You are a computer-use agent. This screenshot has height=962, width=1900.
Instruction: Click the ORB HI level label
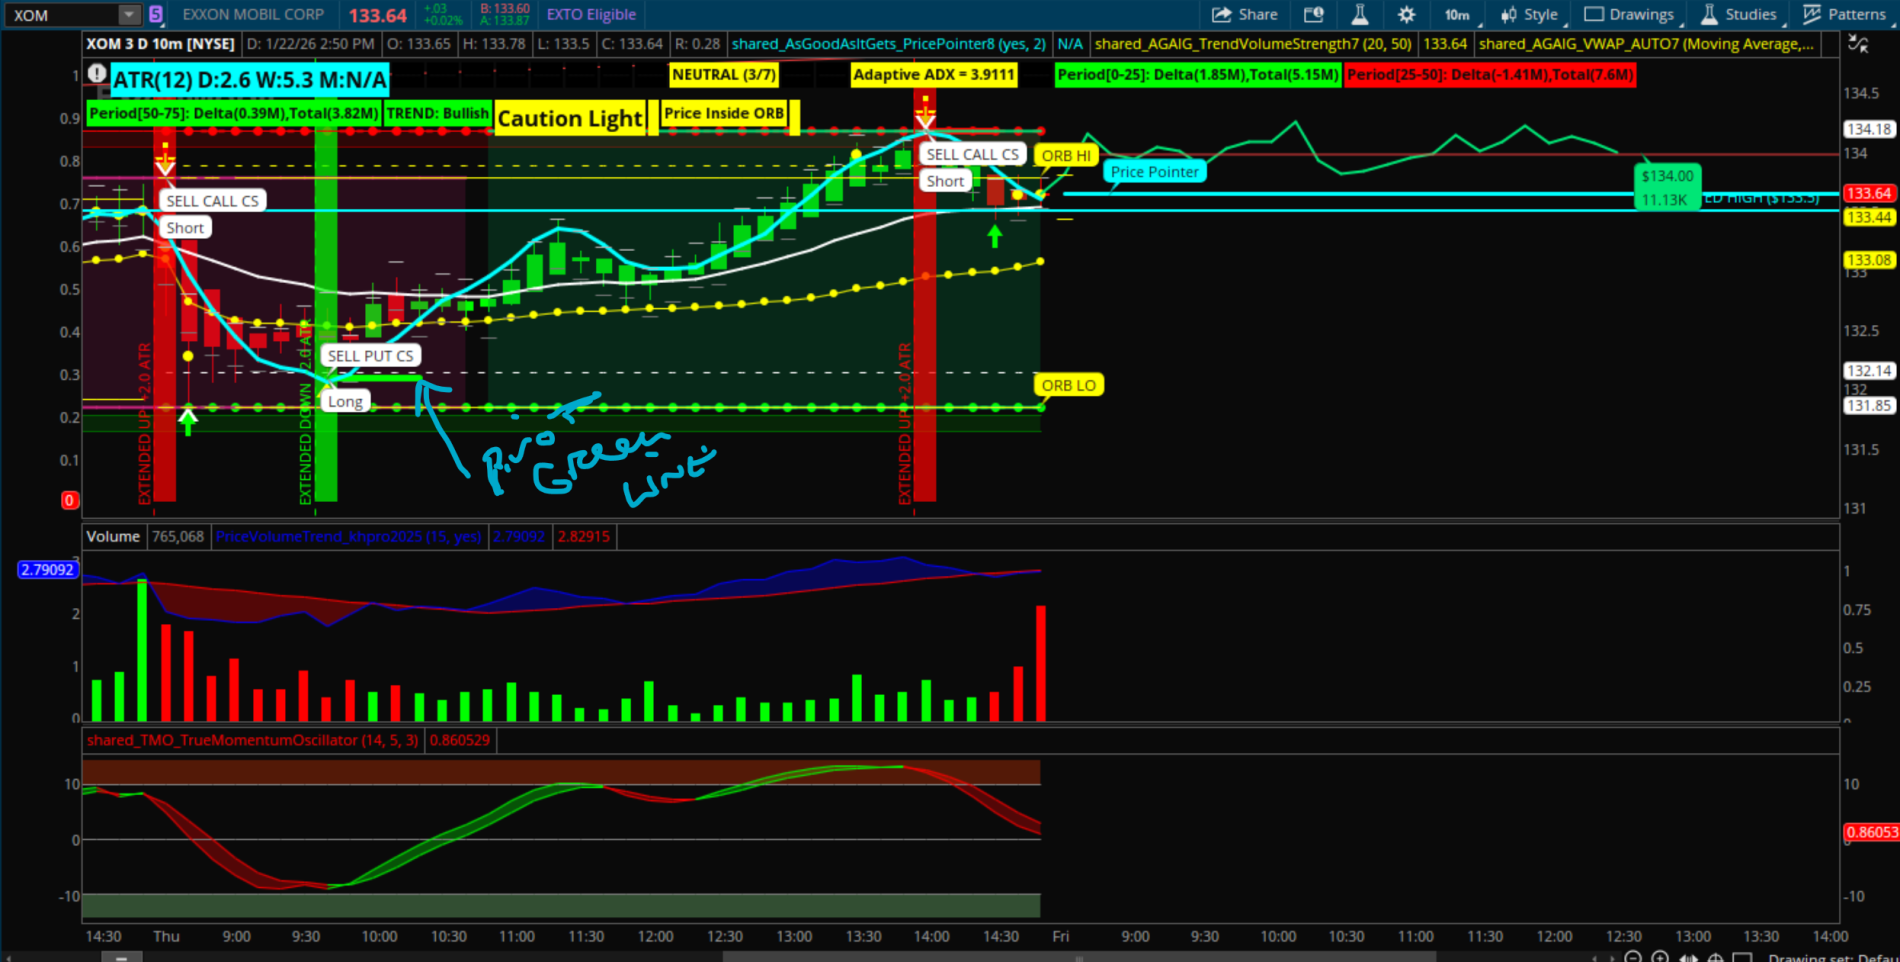[1066, 156]
